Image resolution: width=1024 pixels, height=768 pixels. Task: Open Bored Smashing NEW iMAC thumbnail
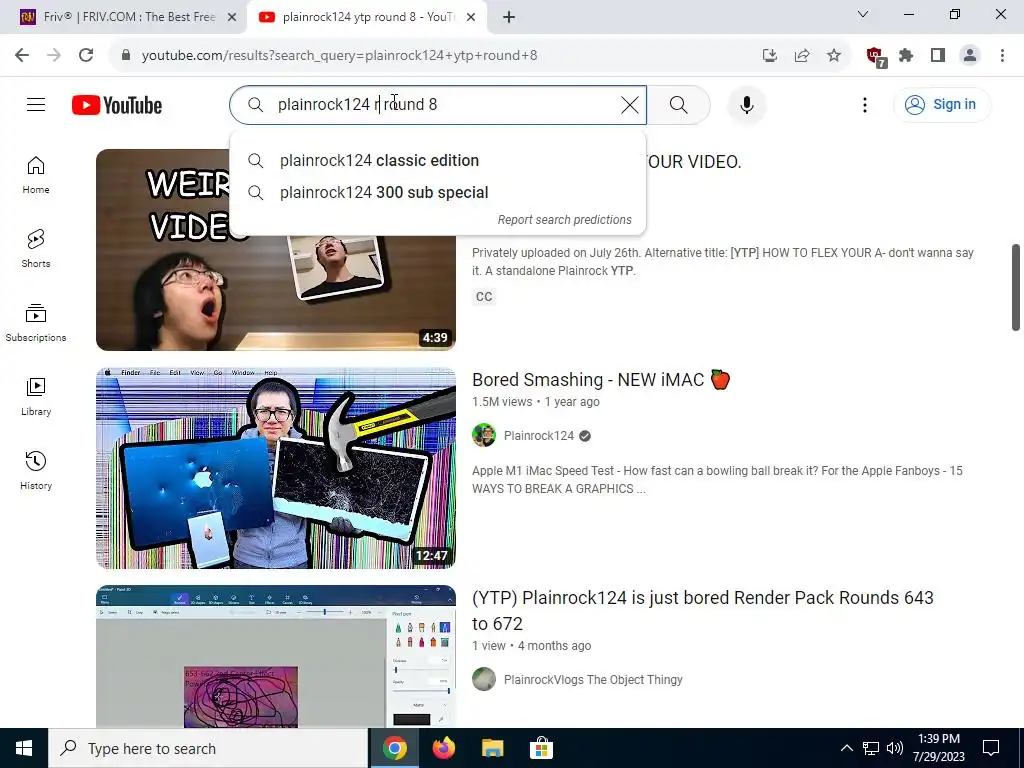point(276,468)
